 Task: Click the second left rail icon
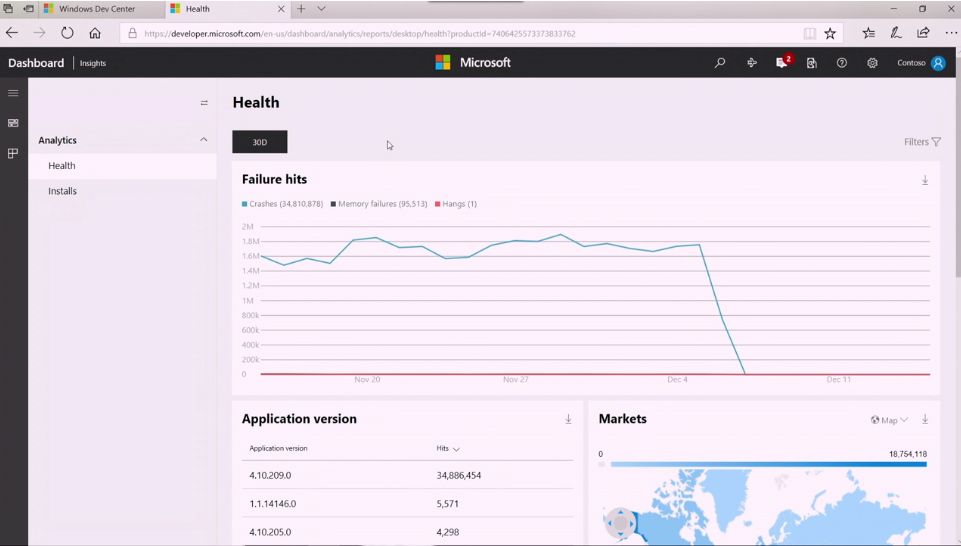tap(13, 123)
